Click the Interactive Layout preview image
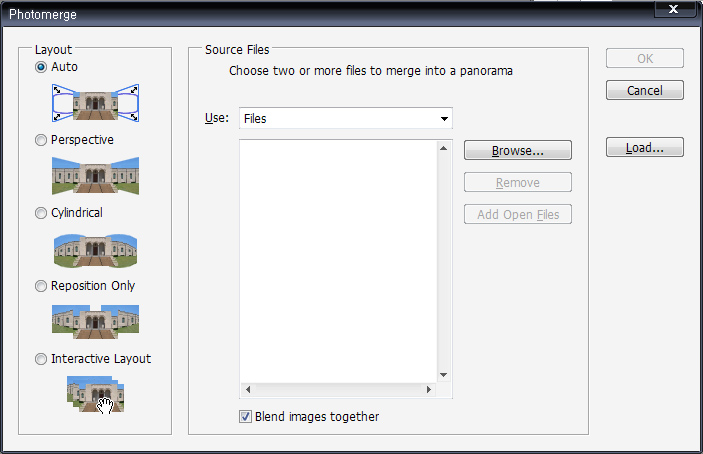This screenshot has width=703, height=454. pos(95,394)
